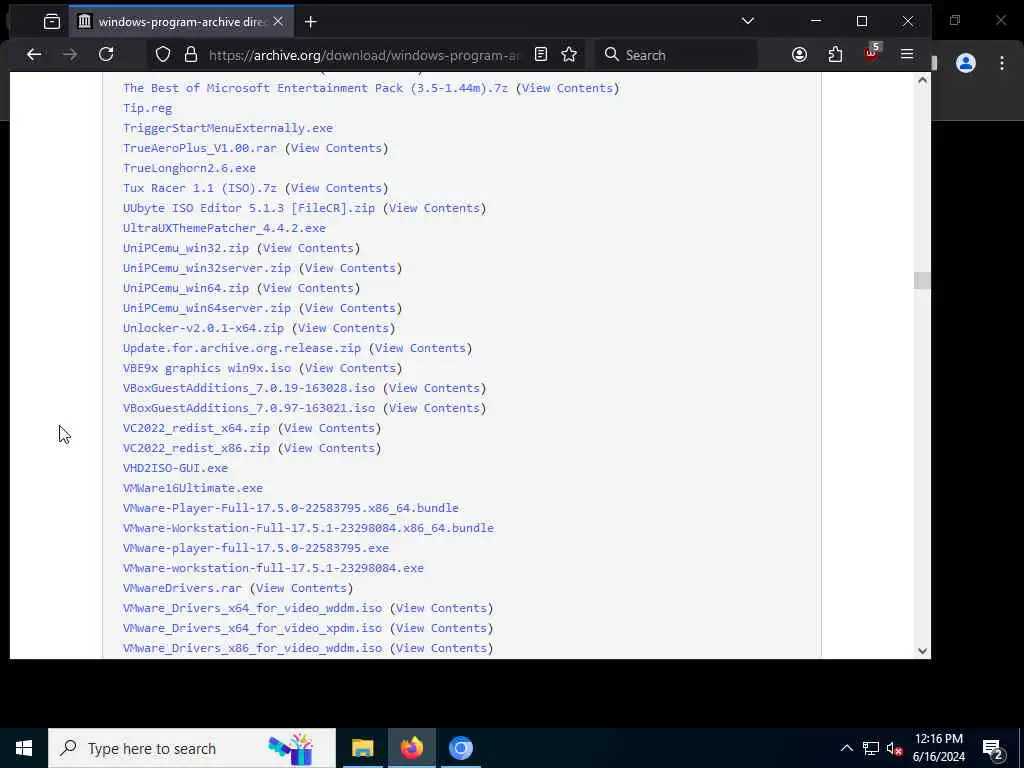Click the Firefox Search box
The width and height of the screenshot is (1024, 768).
coord(676,55)
